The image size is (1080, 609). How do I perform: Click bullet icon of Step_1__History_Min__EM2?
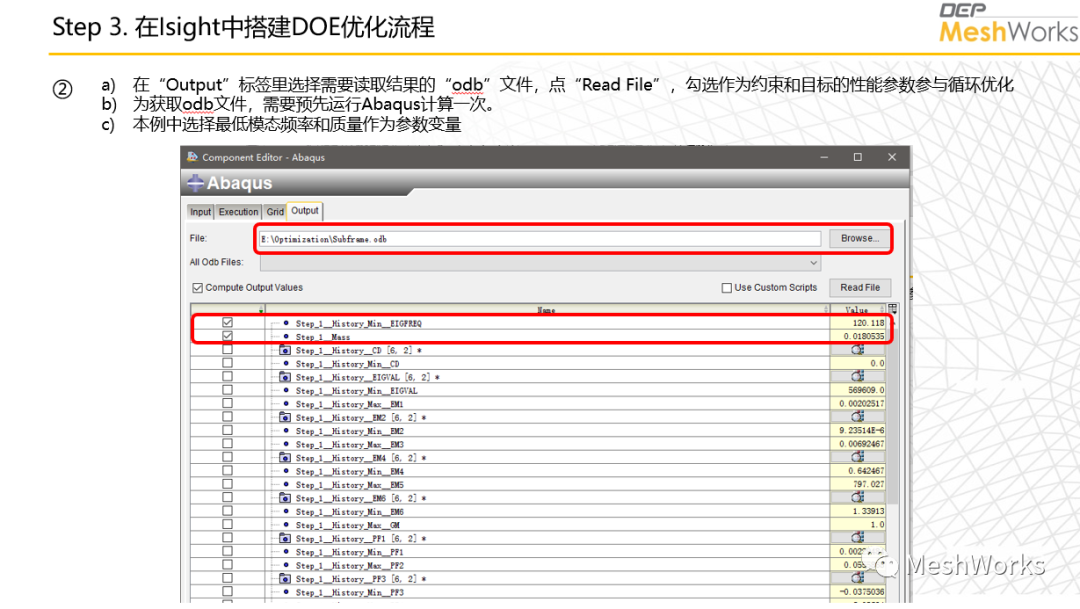click(286, 431)
